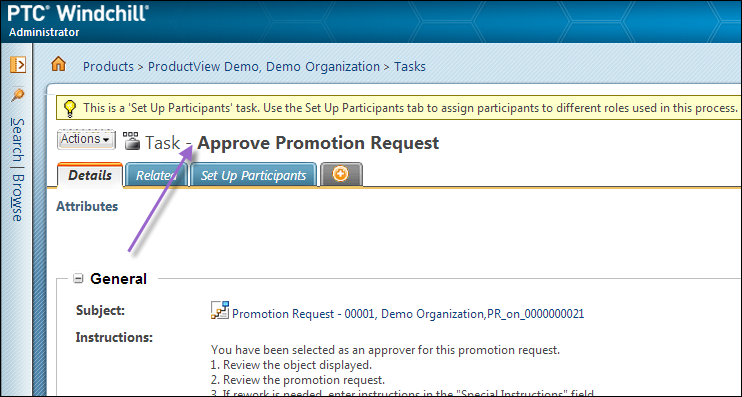The width and height of the screenshot is (742, 397).
Task: Click the PTC Windchill logo
Action: click(78, 13)
